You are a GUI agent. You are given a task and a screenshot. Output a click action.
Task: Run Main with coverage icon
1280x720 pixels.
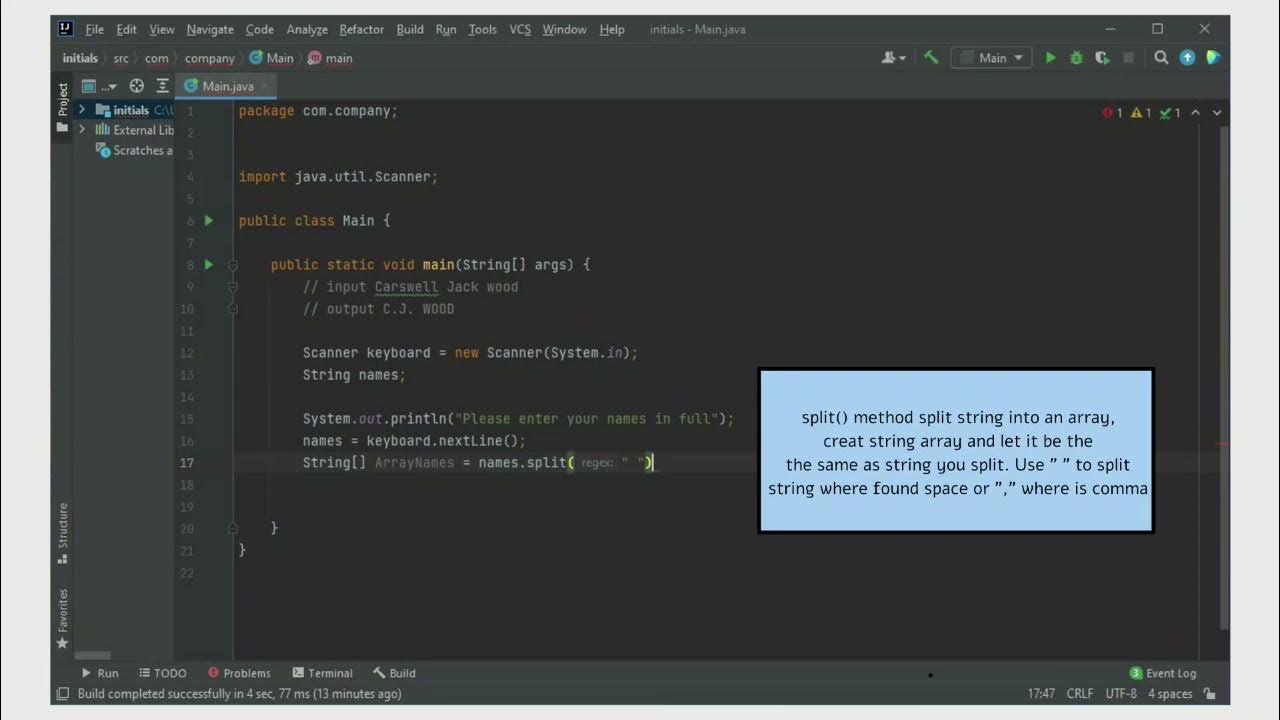[1102, 58]
